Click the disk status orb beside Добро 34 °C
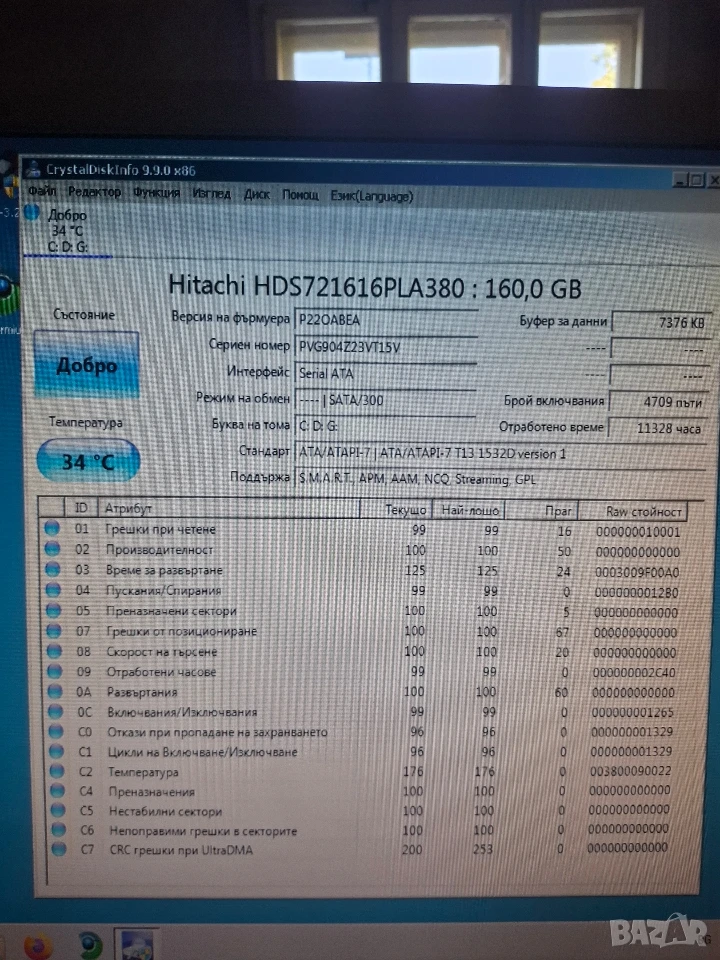Viewport: 720px width, 960px height. click(x=32, y=213)
